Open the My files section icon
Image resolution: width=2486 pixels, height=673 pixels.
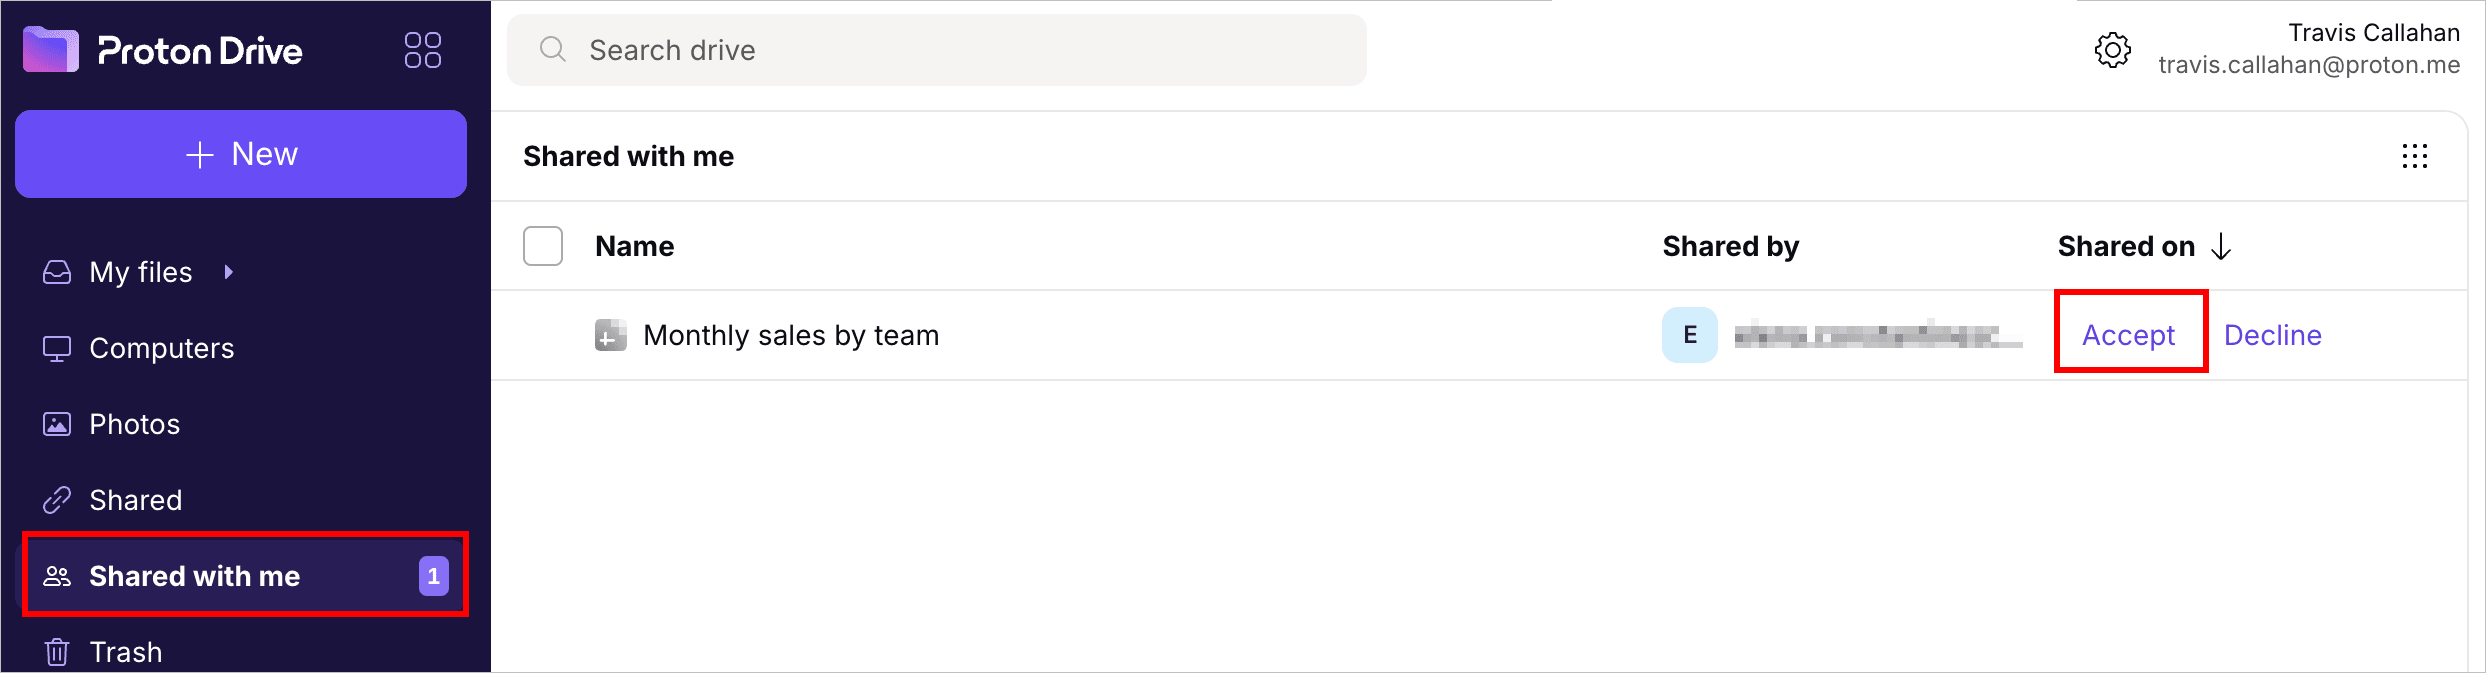tap(57, 271)
